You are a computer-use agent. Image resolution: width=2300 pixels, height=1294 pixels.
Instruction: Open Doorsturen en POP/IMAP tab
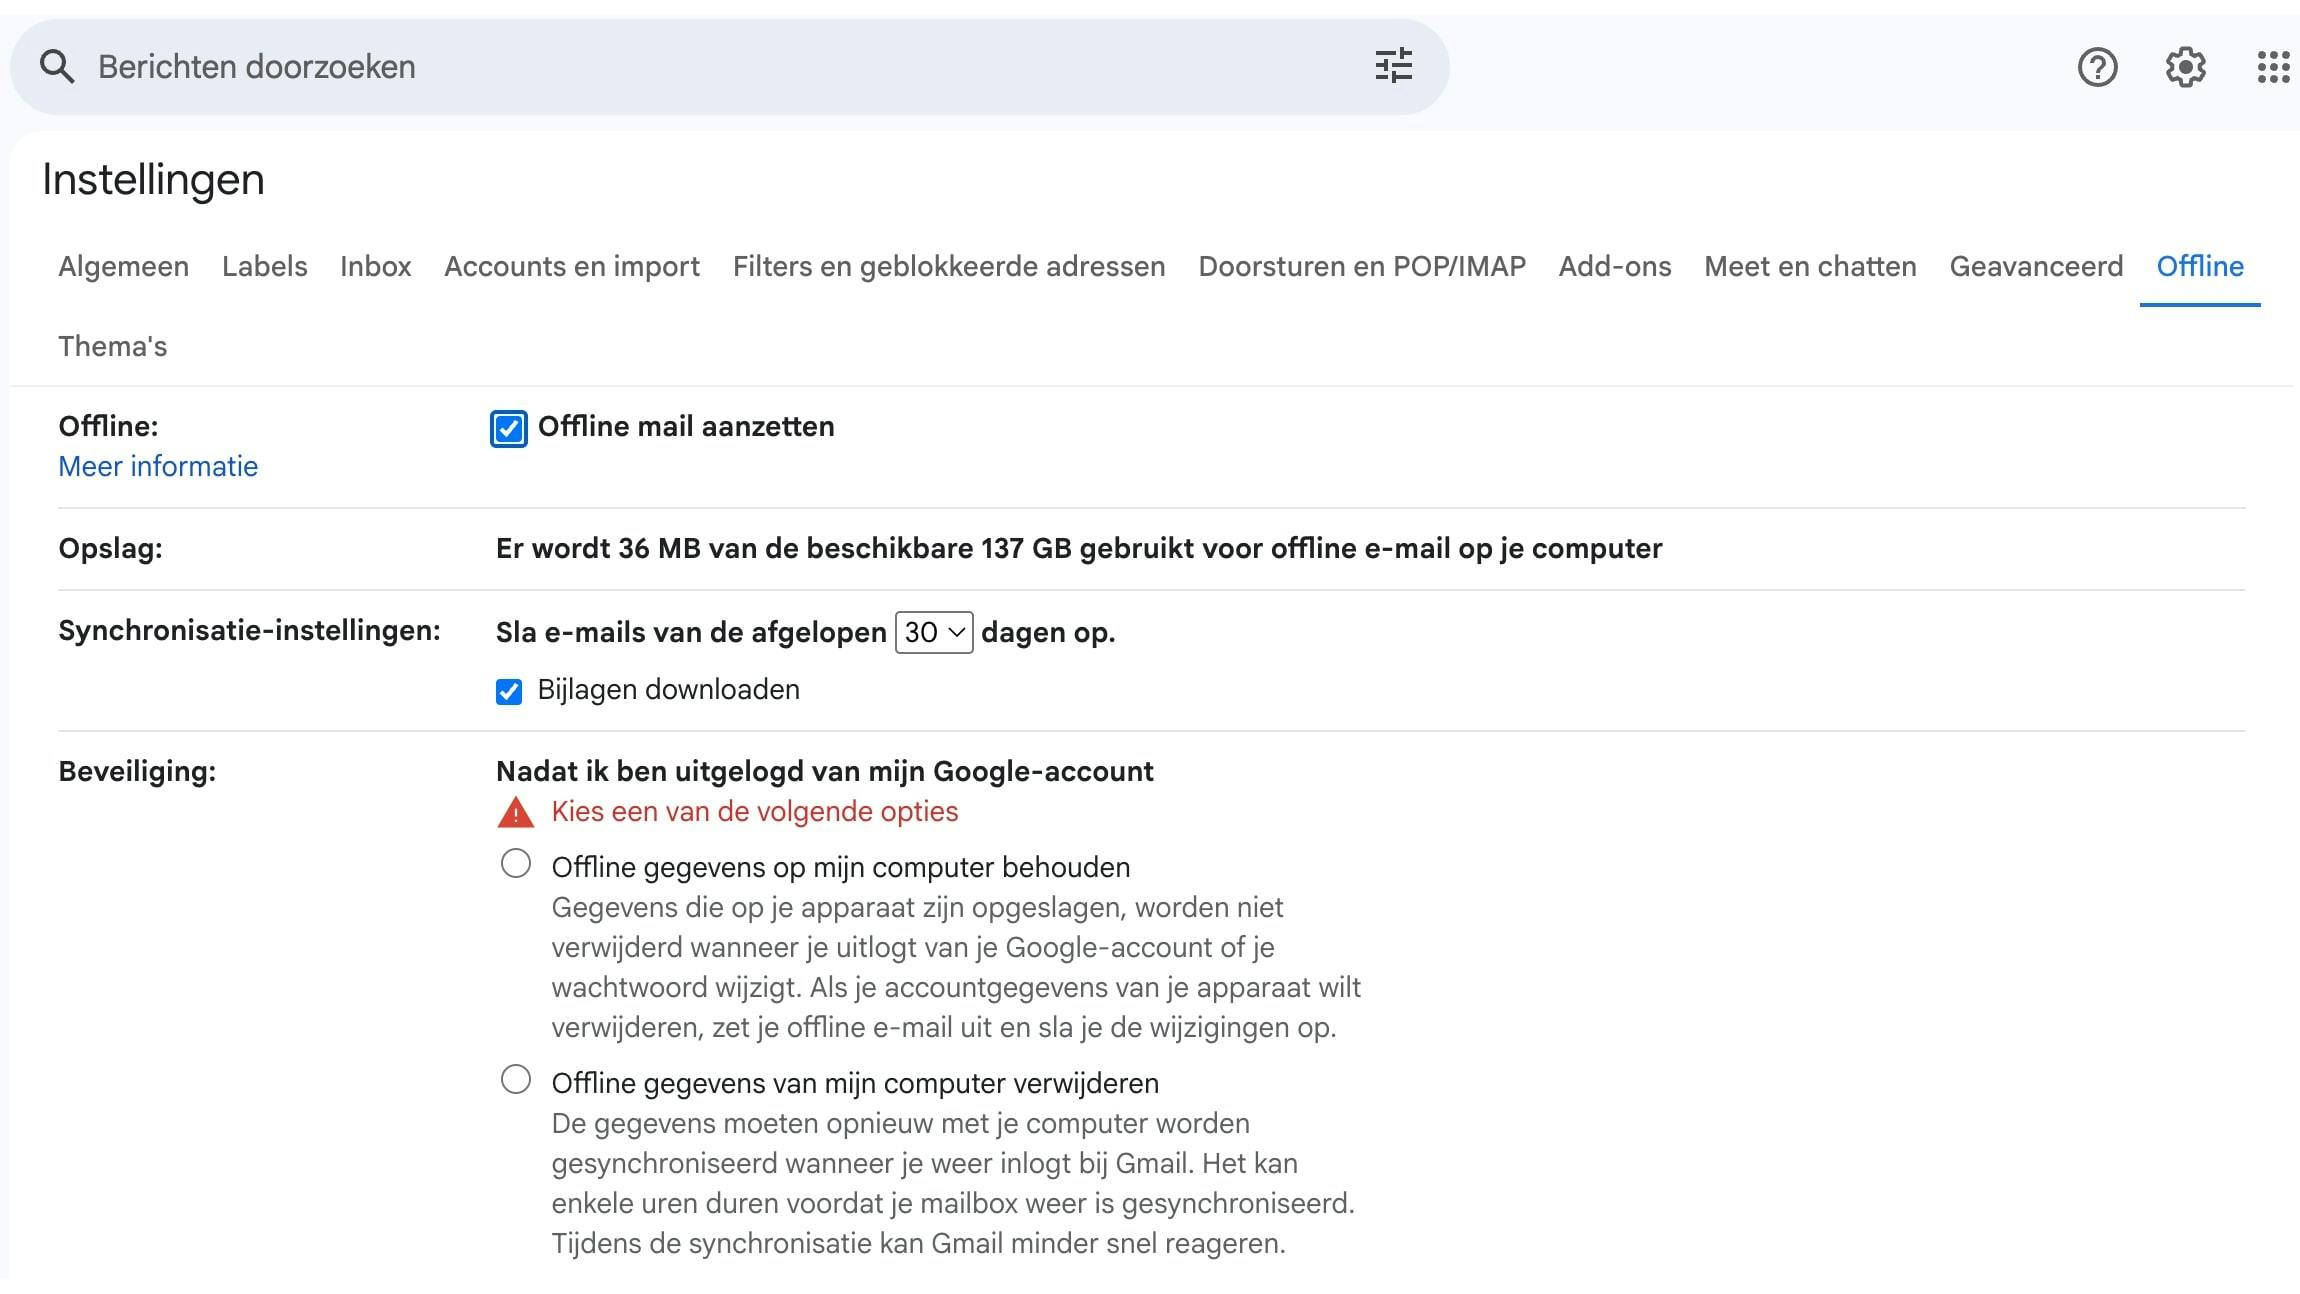1361,266
